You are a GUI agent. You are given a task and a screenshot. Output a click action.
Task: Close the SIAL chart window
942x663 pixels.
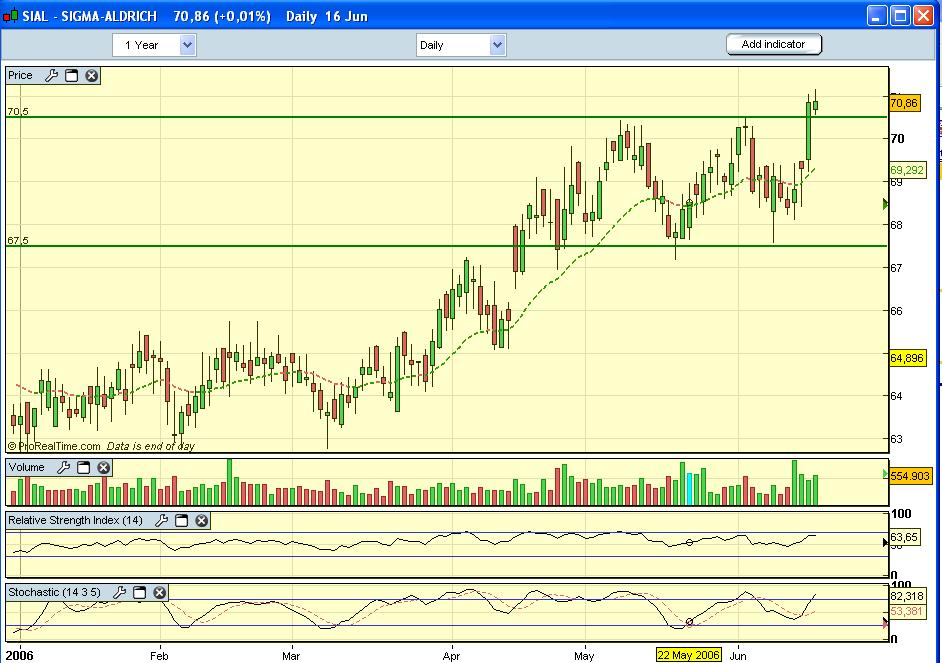[x=923, y=16]
